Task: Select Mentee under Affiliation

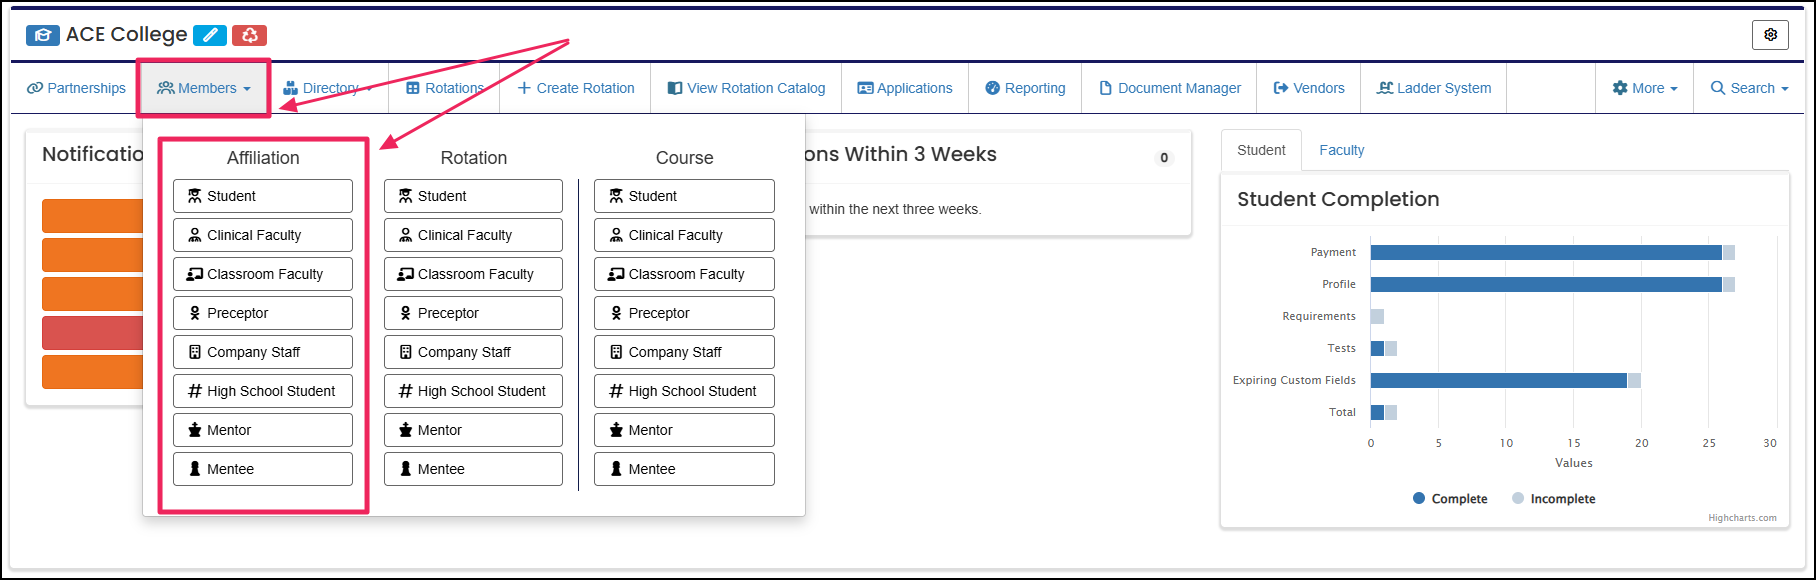Action: pos(263,469)
